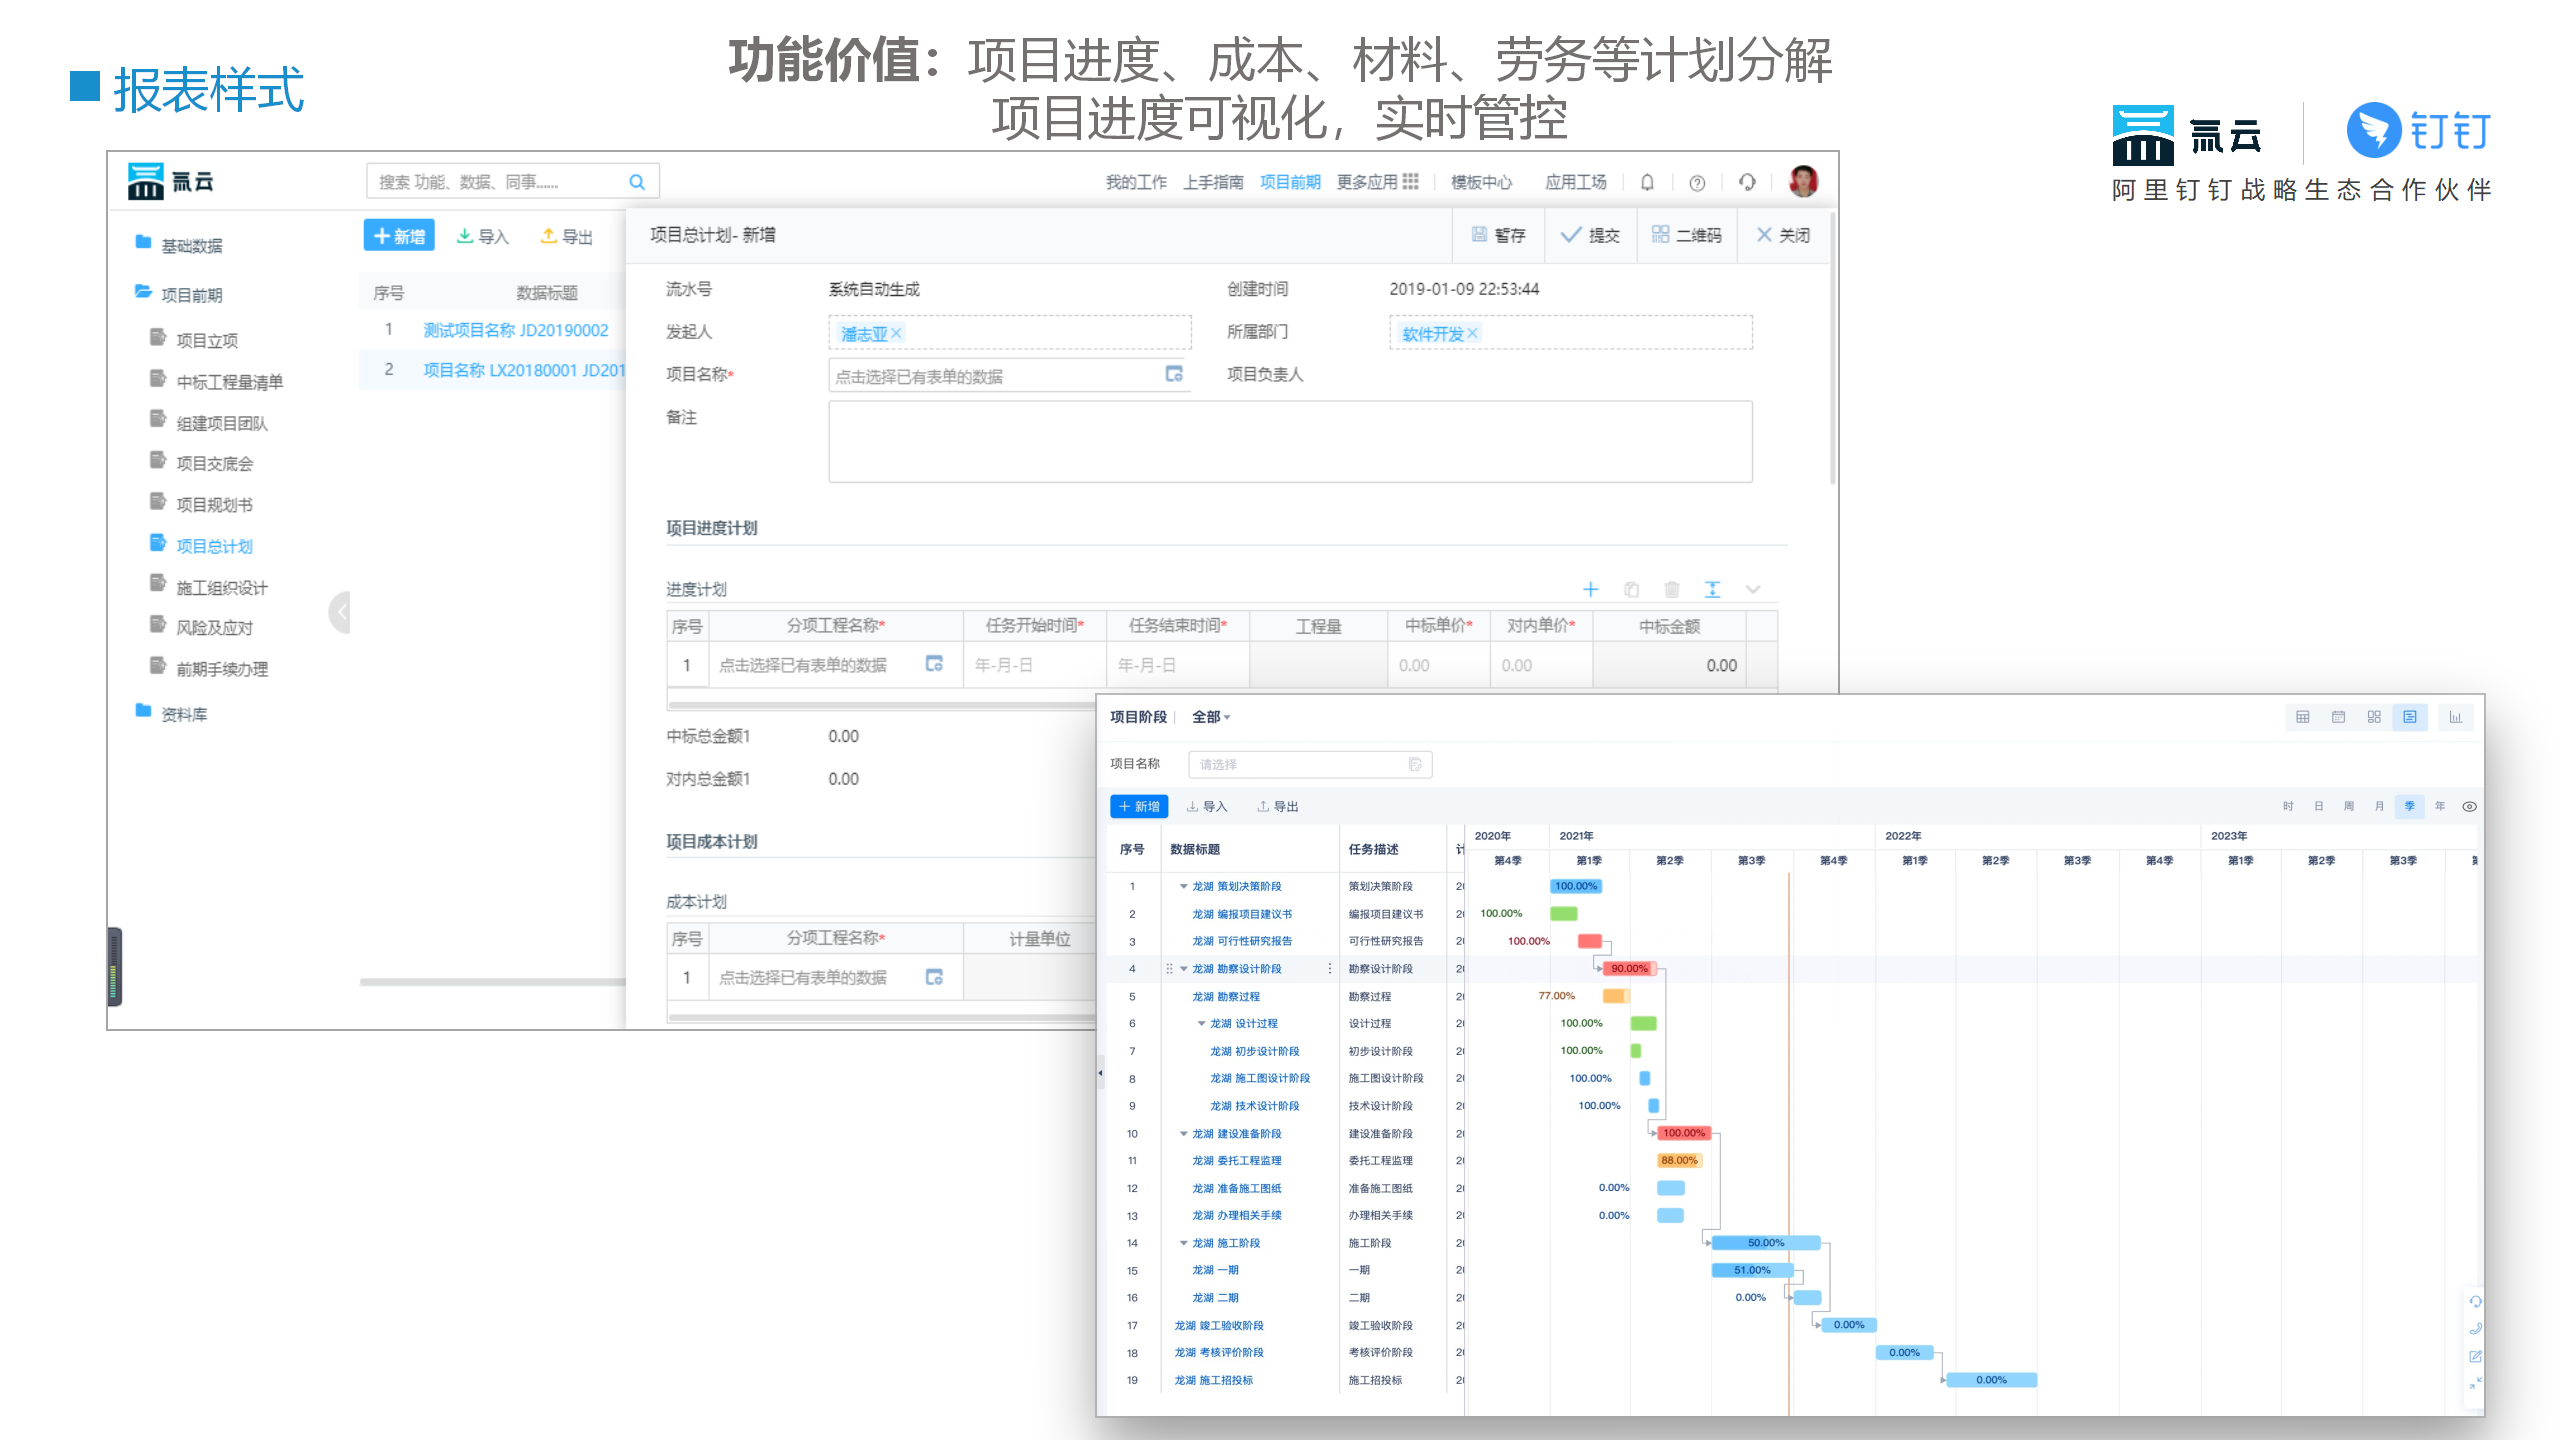The width and height of the screenshot is (2560, 1440).
Task: Click 导出 in the list toolbar
Action: pos(567,236)
